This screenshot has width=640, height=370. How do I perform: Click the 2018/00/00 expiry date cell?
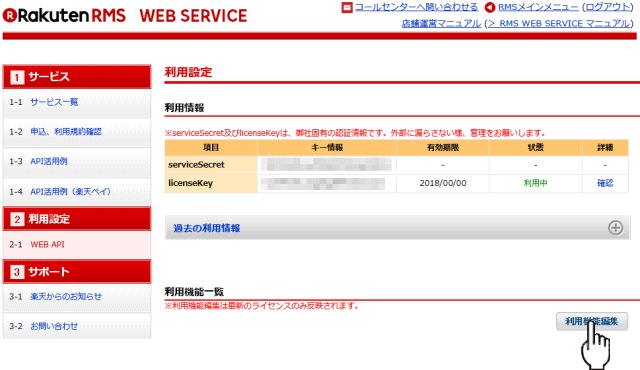tap(443, 183)
